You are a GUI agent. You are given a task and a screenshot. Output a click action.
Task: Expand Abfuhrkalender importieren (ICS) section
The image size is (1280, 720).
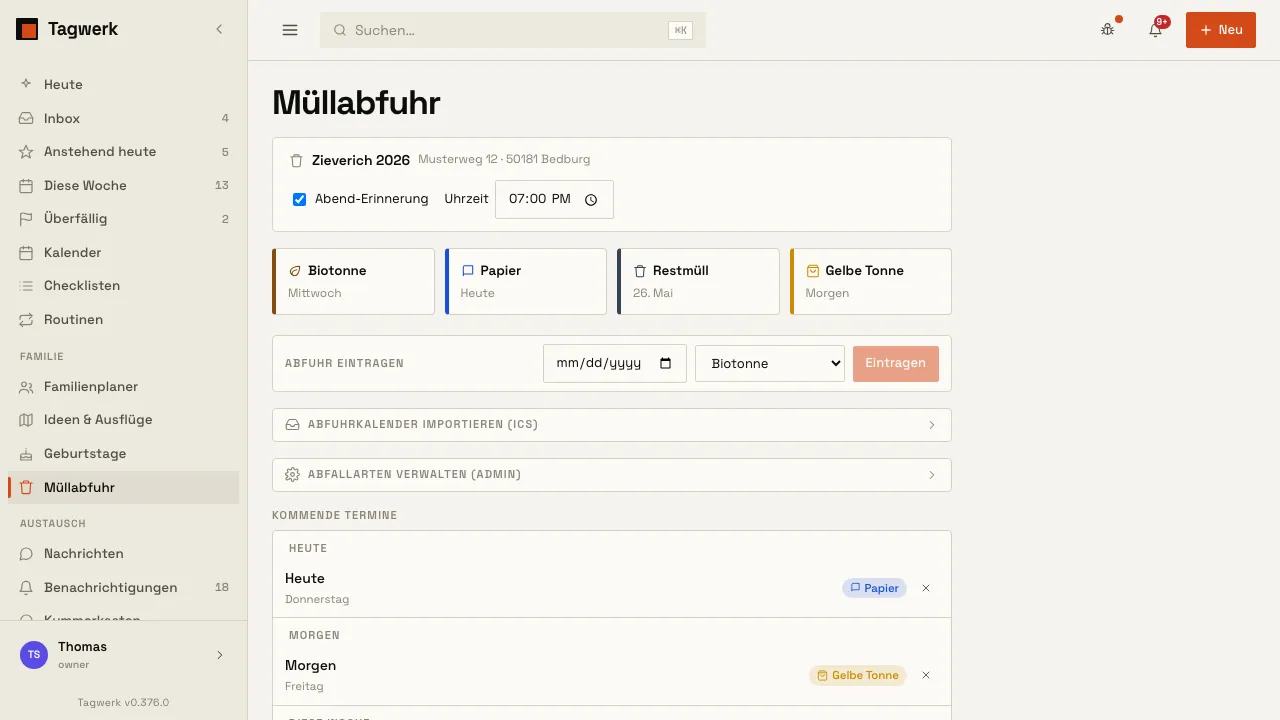[x=612, y=425]
